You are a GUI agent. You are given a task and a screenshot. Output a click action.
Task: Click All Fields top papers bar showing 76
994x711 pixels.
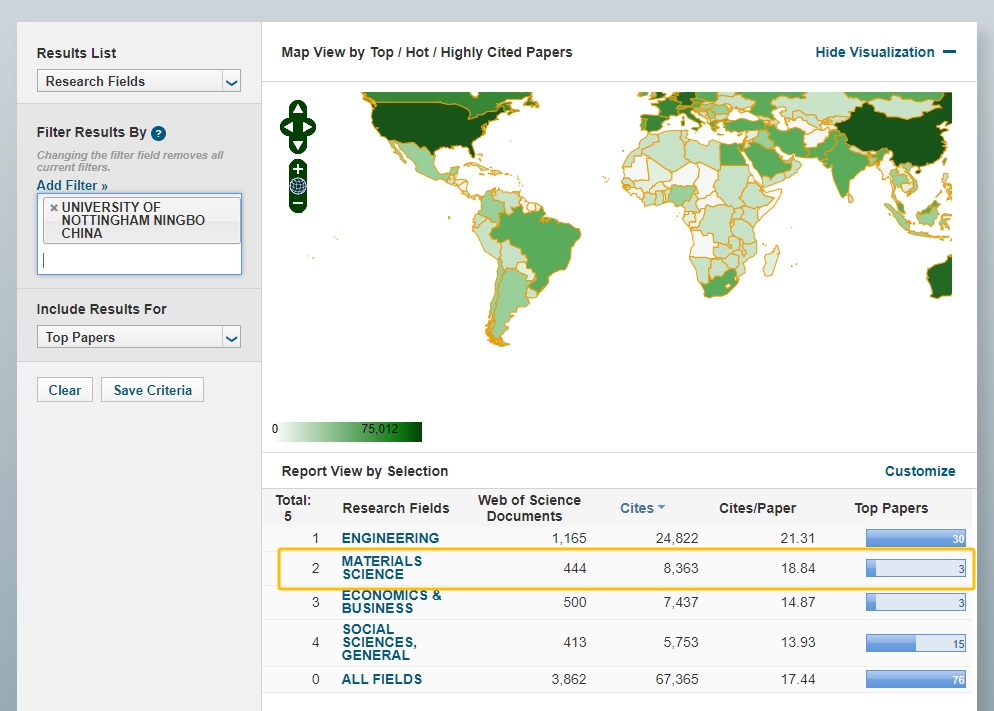[x=915, y=679]
